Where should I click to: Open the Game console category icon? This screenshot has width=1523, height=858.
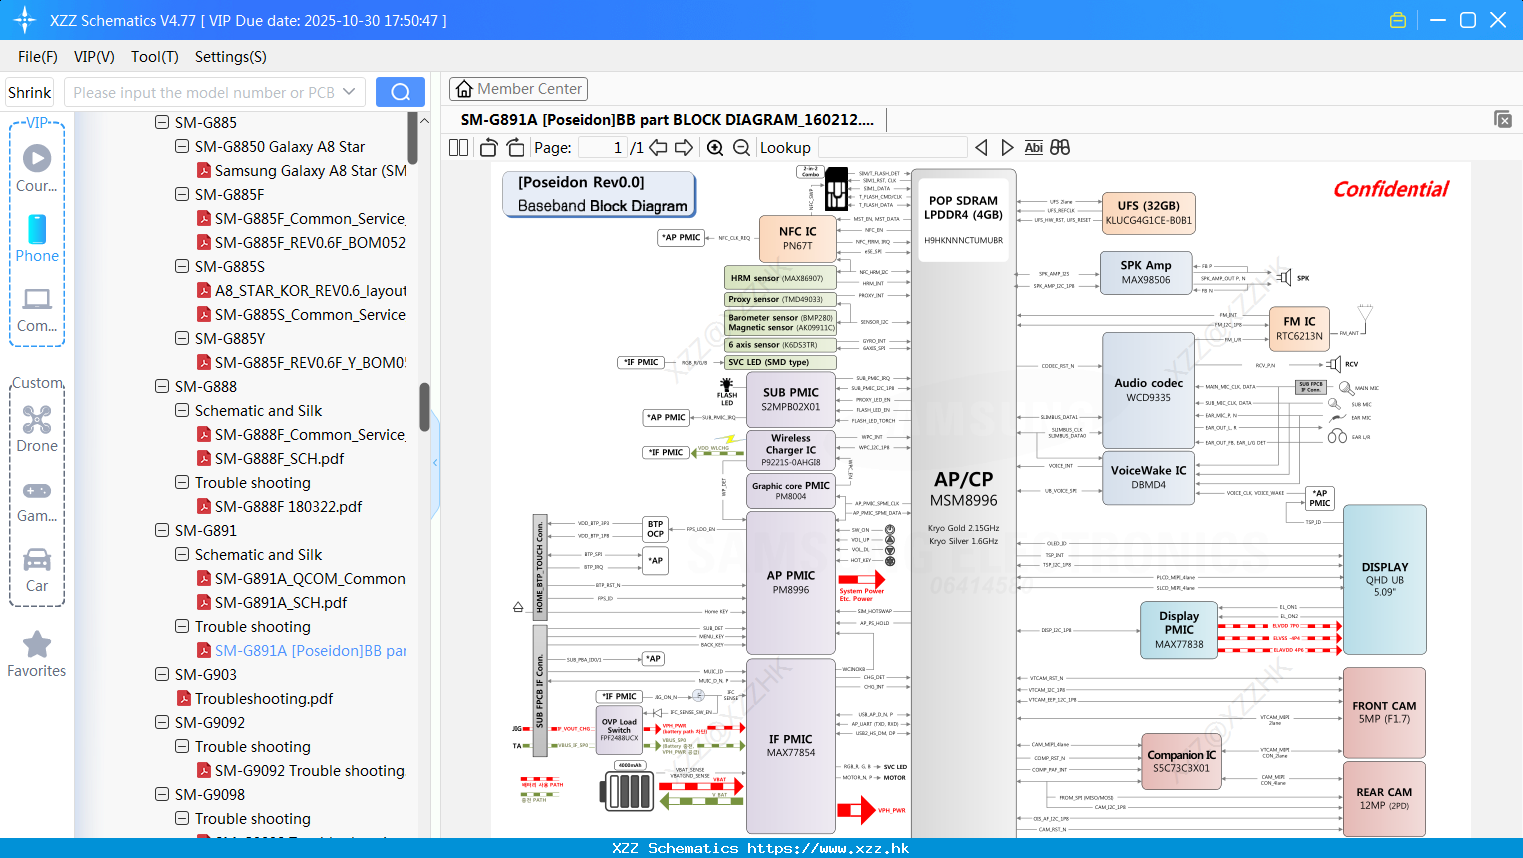[x=37, y=490]
